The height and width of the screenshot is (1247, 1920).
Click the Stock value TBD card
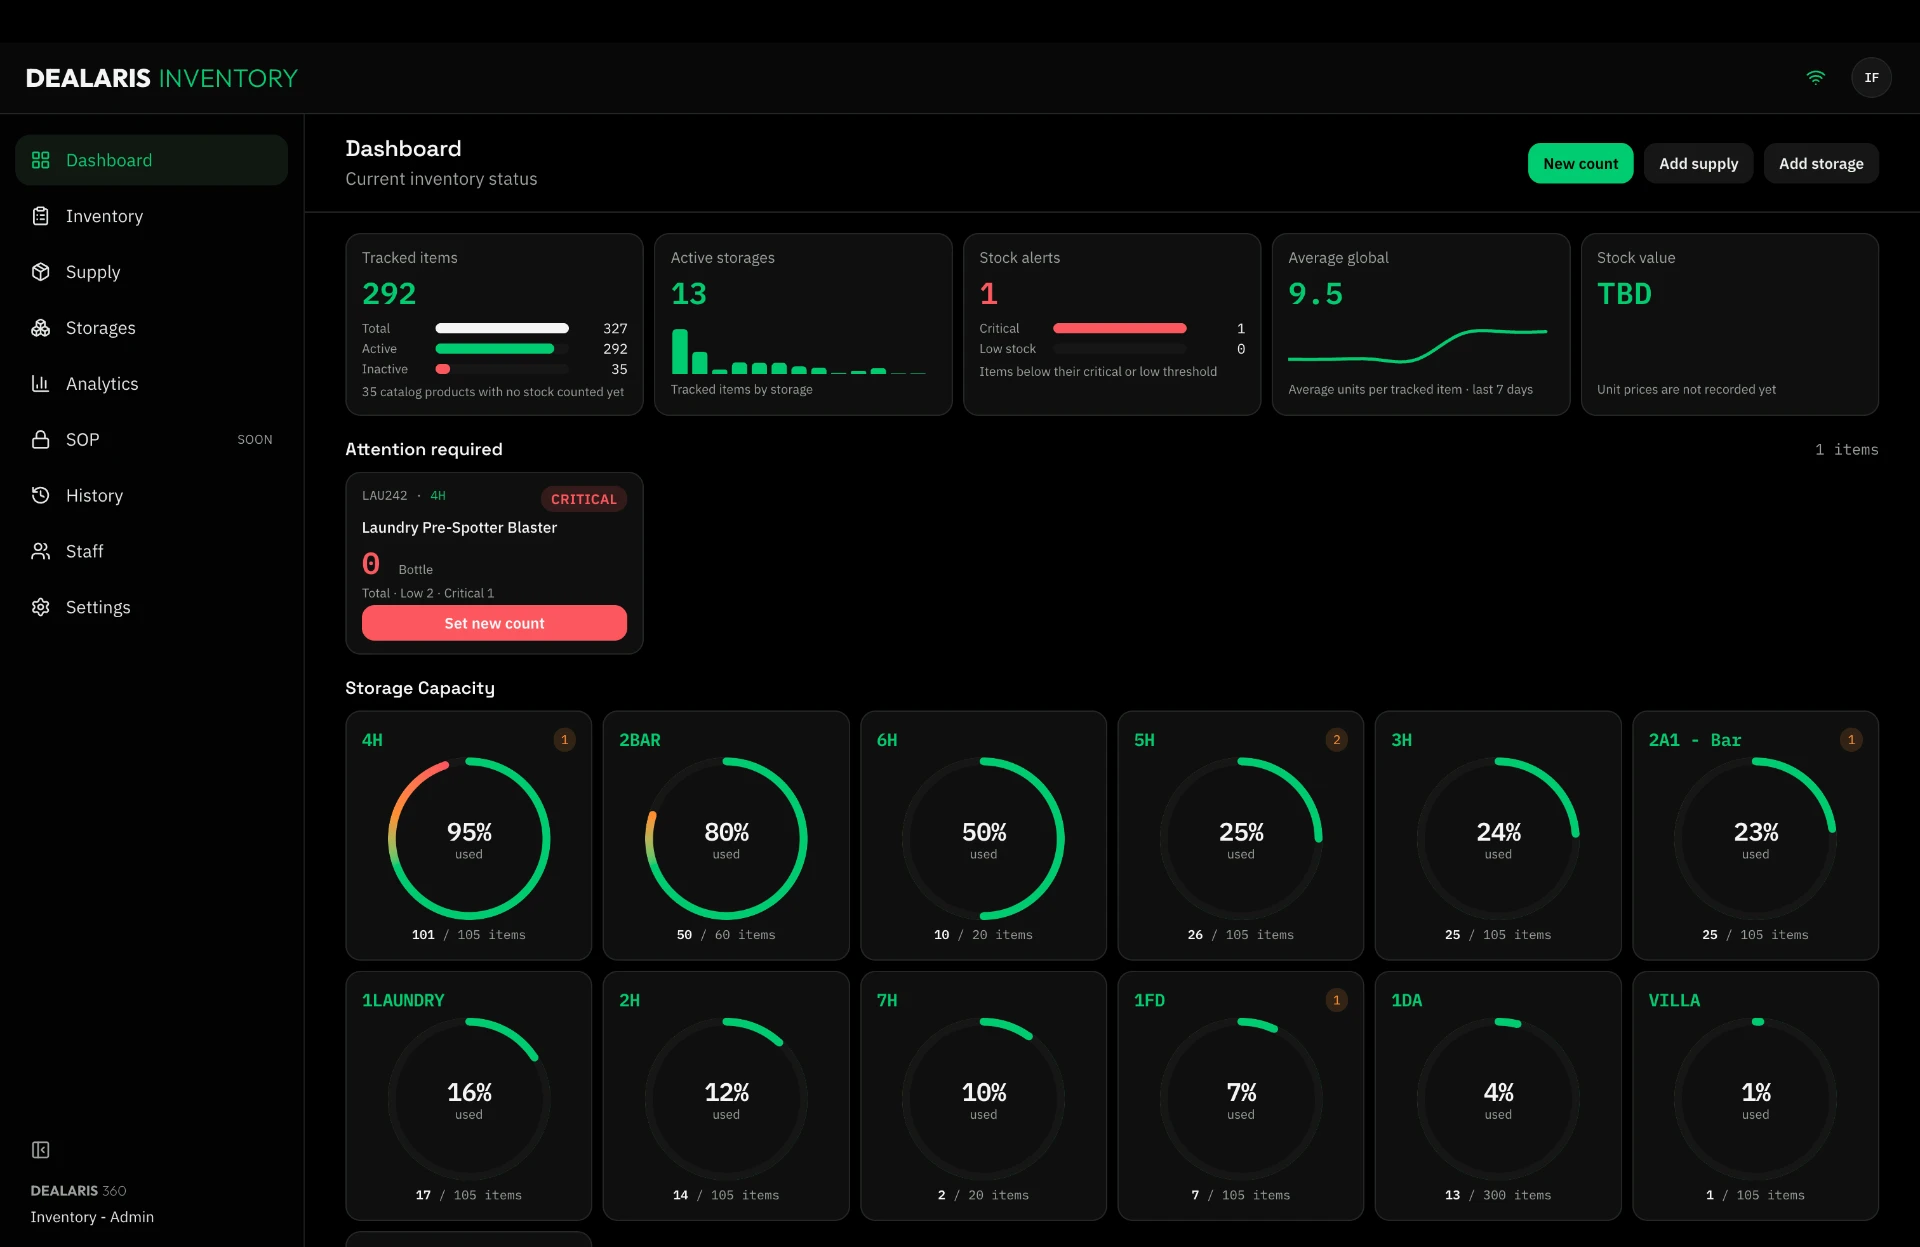tap(1729, 324)
